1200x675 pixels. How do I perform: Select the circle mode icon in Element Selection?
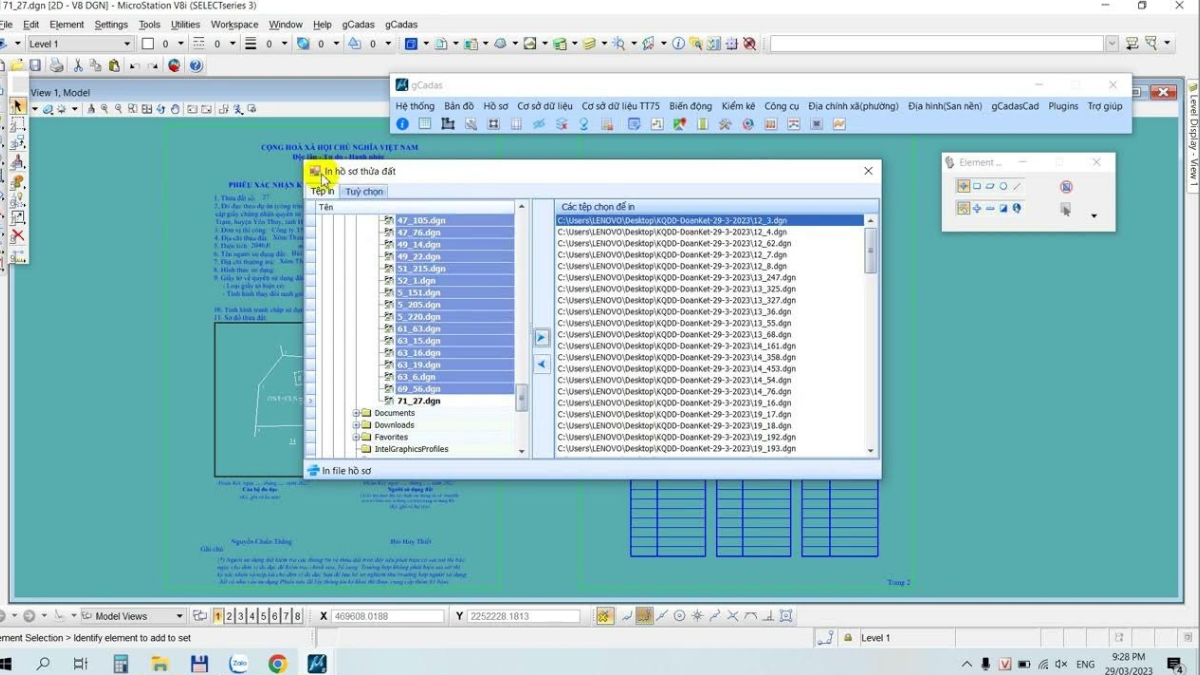1003,186
